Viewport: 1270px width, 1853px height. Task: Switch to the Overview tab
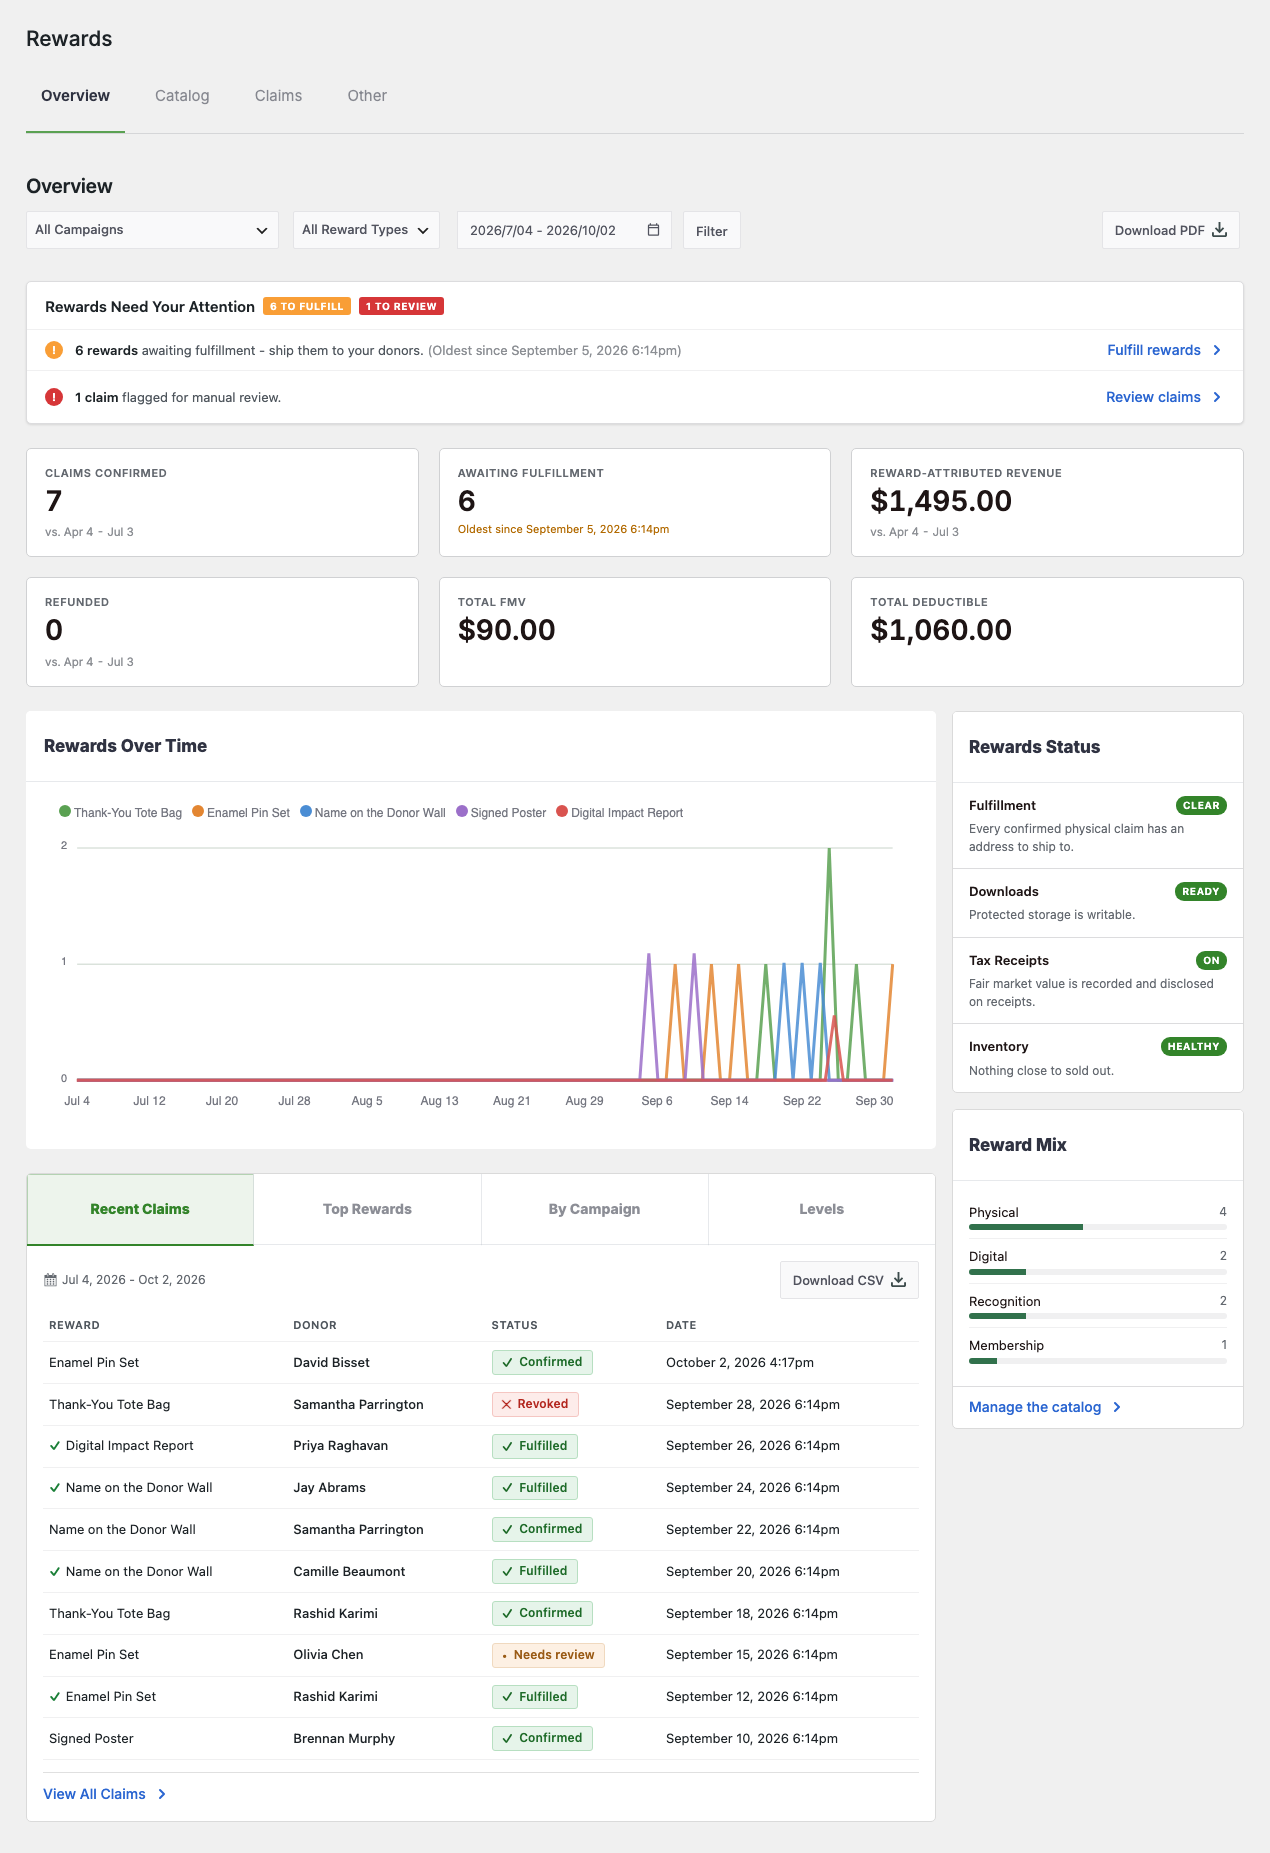point(75,96)
